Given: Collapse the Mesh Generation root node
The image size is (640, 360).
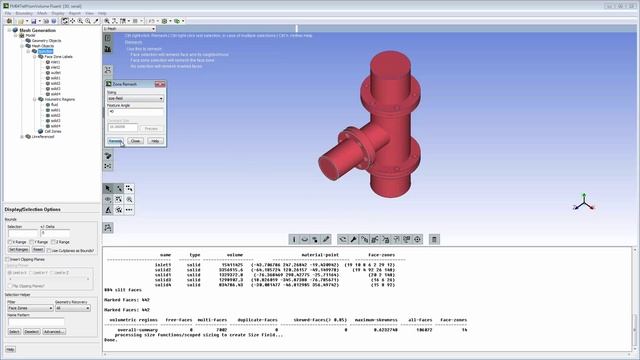Looking at the screenshot, I should click(9, 30).
